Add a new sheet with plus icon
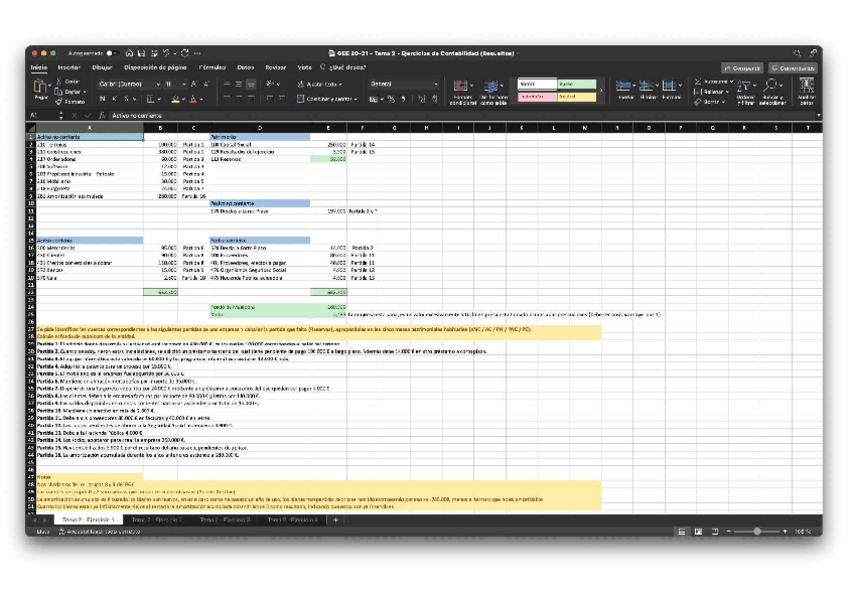848x599 pixels. [x=336, y=520]
